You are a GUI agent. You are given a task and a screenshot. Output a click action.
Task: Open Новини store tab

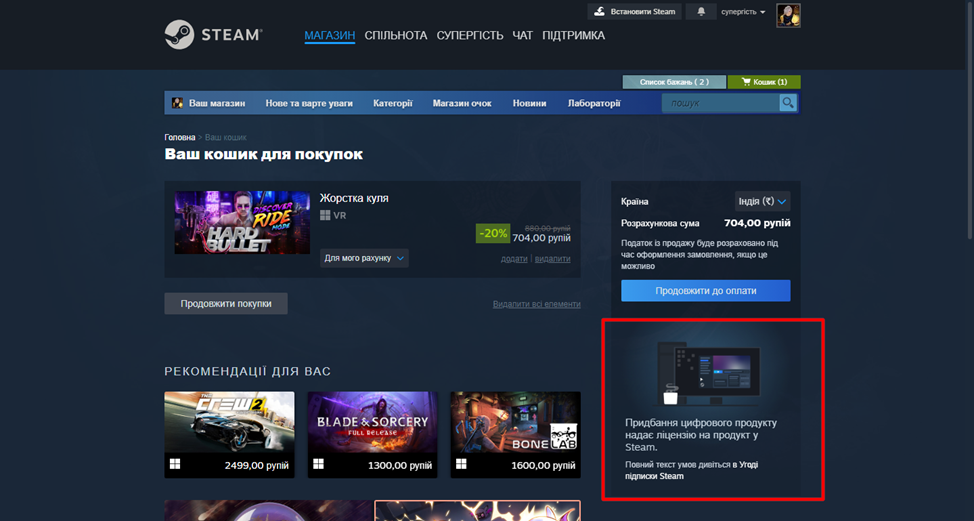[x=529, y=103]
